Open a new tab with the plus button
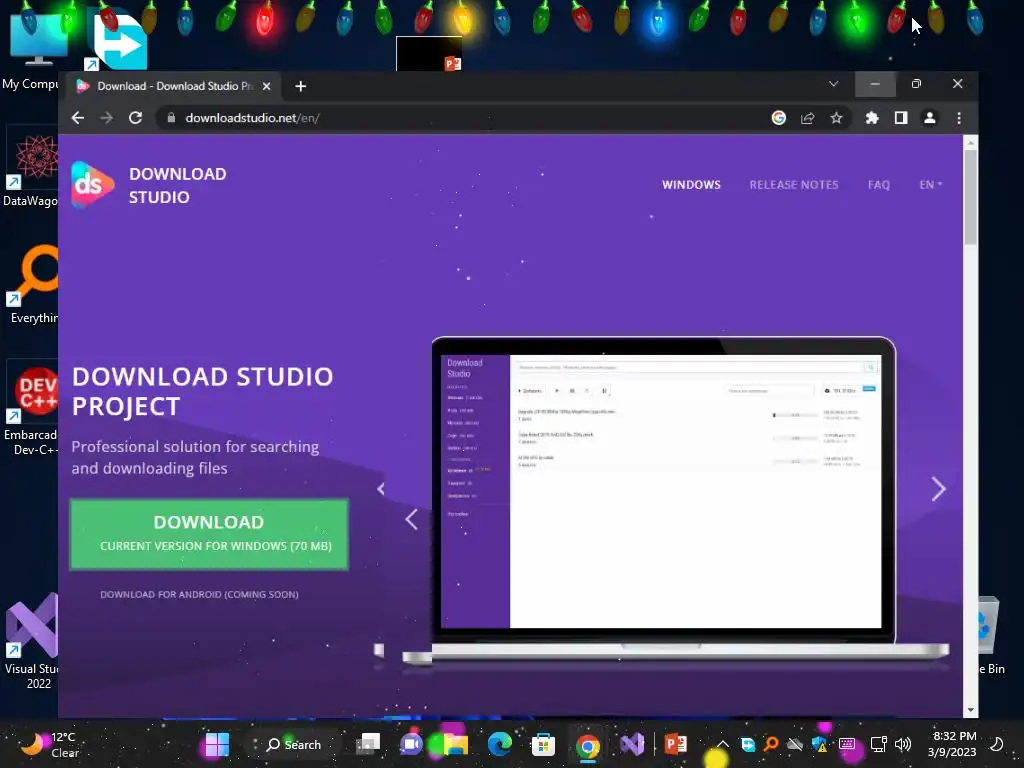The width and height of the screenshot is (1024, 768). (300, 86)
